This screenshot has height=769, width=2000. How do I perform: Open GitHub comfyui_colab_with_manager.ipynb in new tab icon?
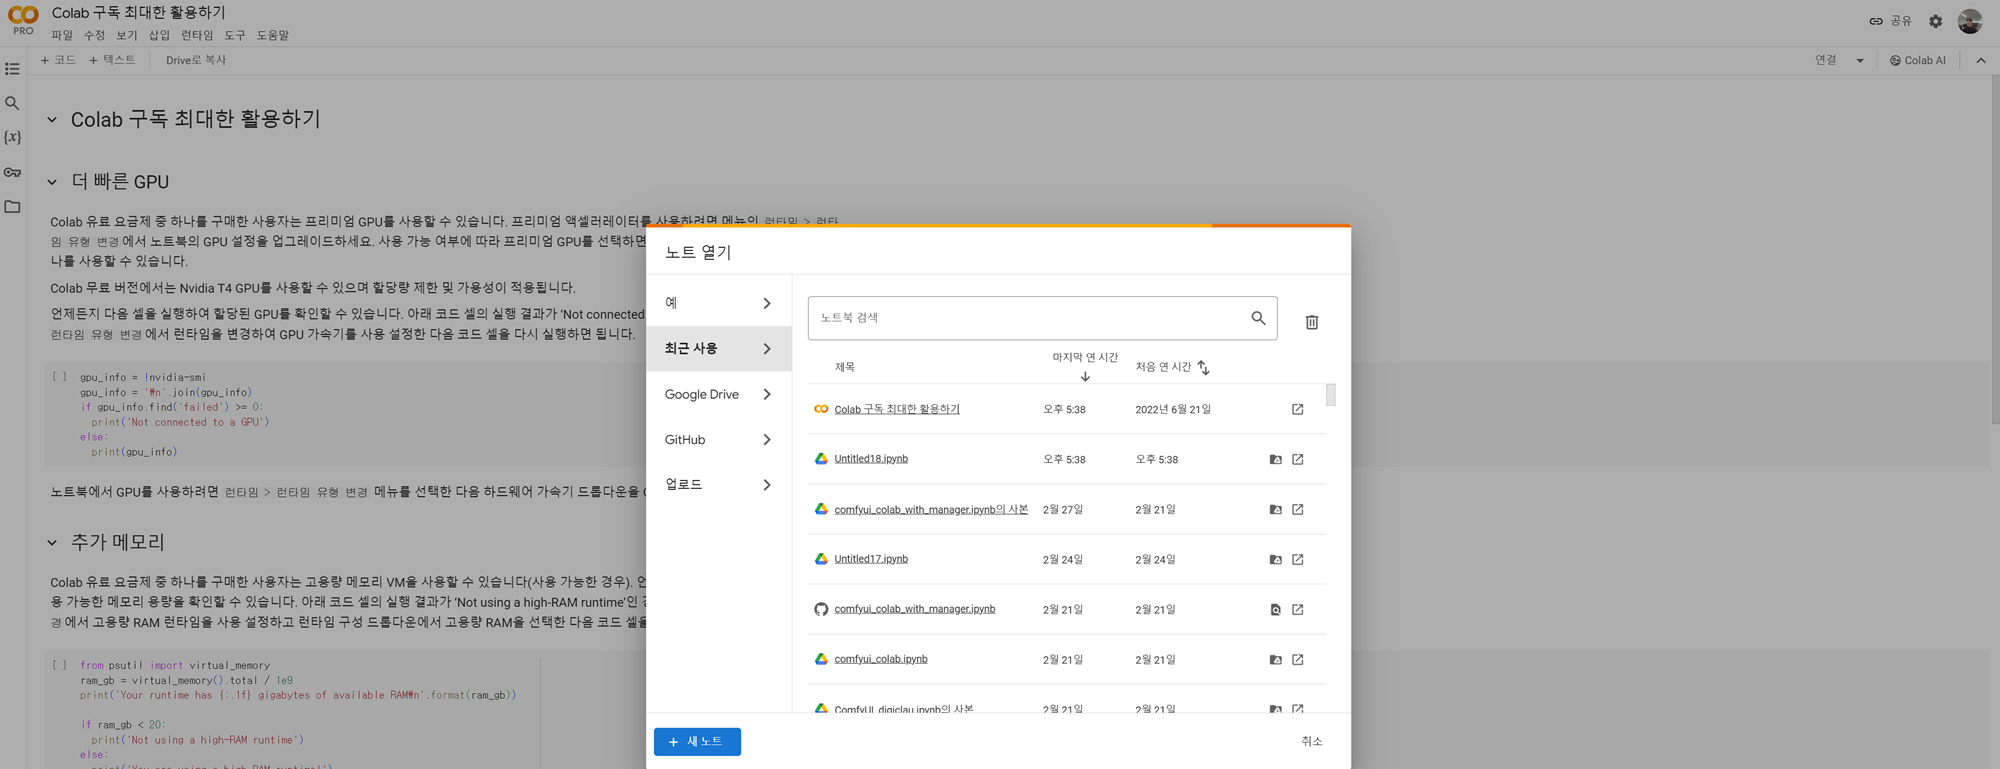click(1297, 609)
